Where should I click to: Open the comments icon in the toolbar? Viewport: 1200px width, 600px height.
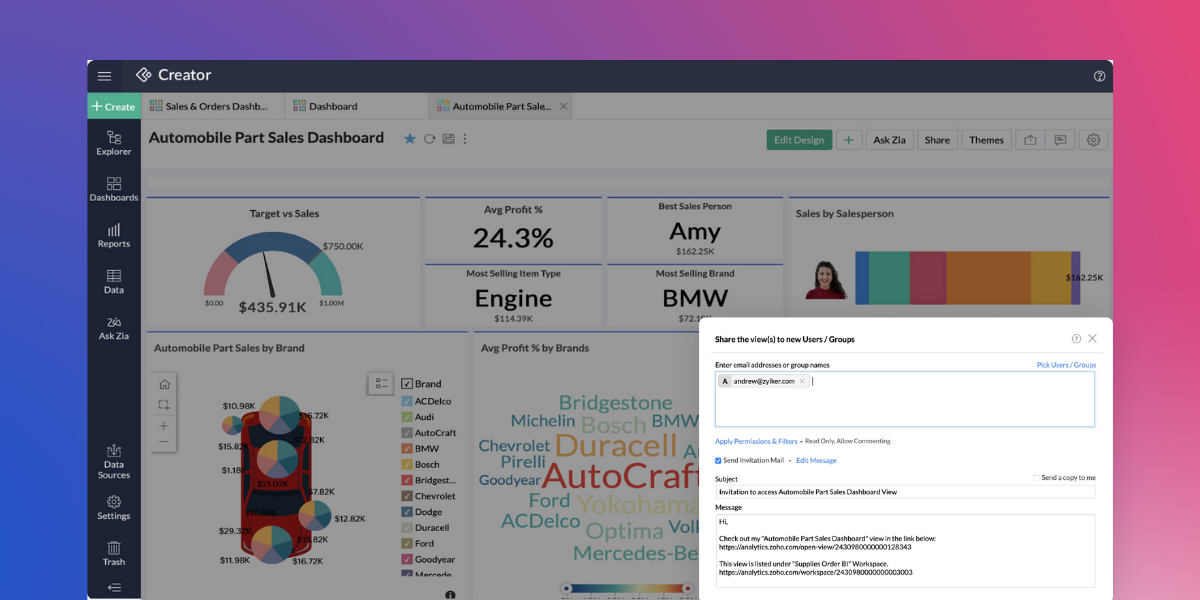(x=1060, y=140)
